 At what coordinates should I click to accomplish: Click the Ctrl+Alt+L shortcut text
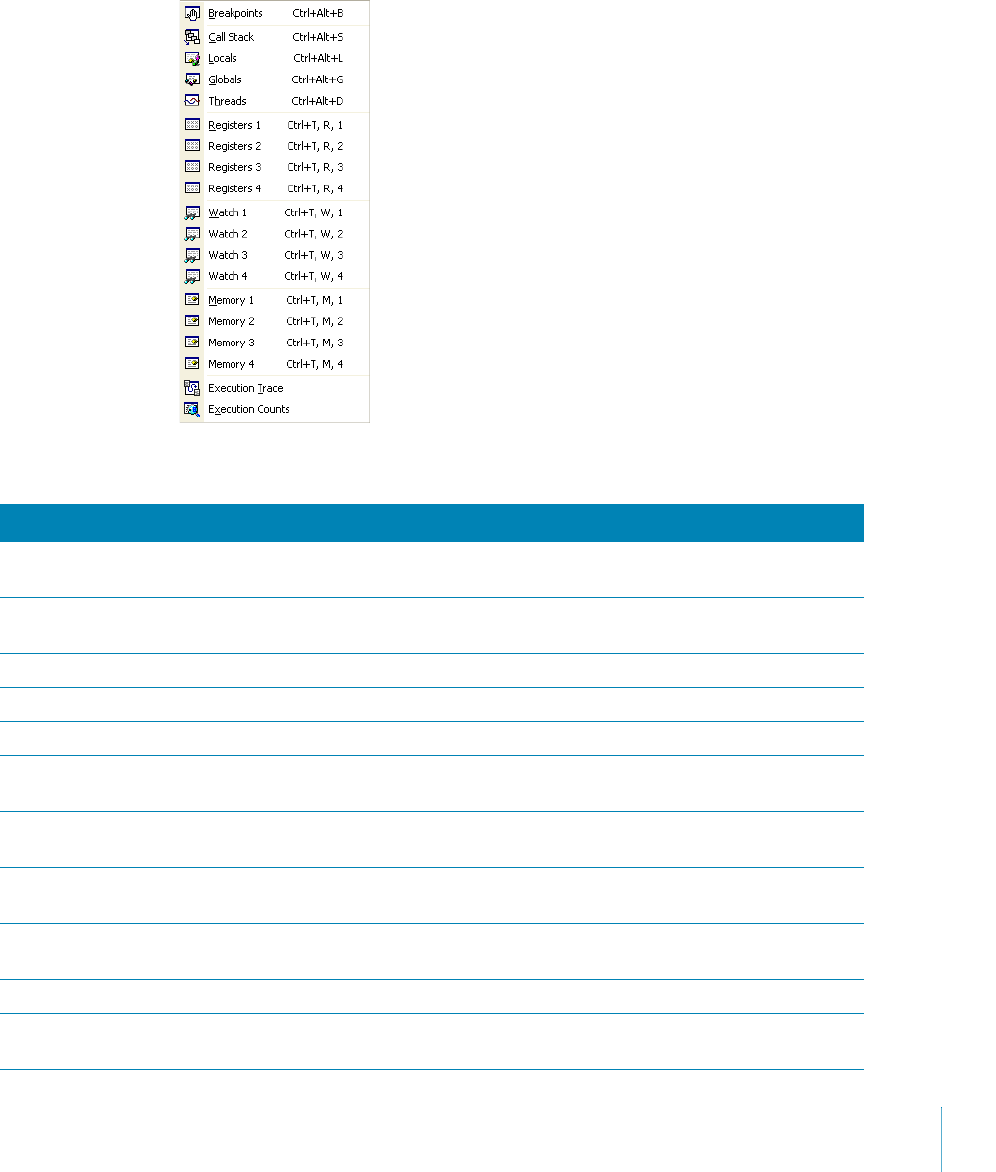pos(318,58)
